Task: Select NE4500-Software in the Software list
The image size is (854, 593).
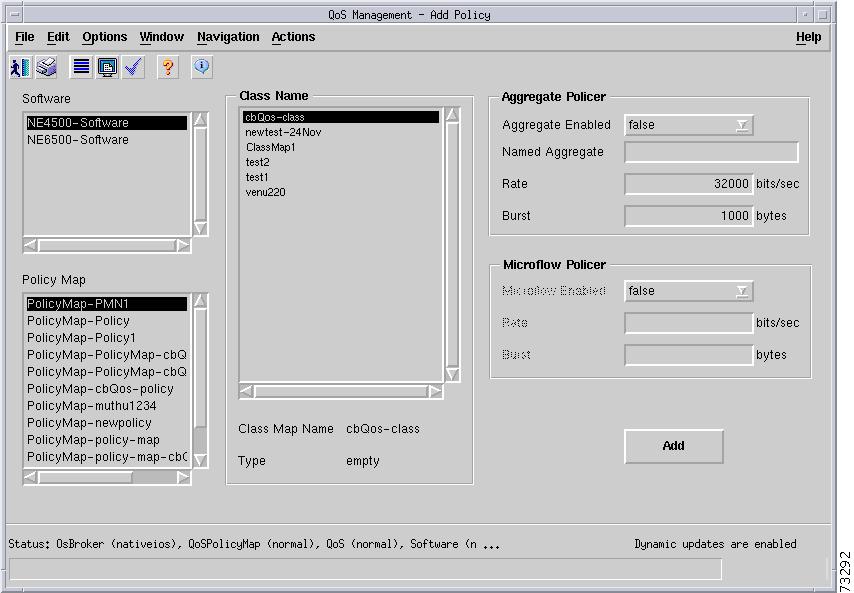Action: pos(107,123)
